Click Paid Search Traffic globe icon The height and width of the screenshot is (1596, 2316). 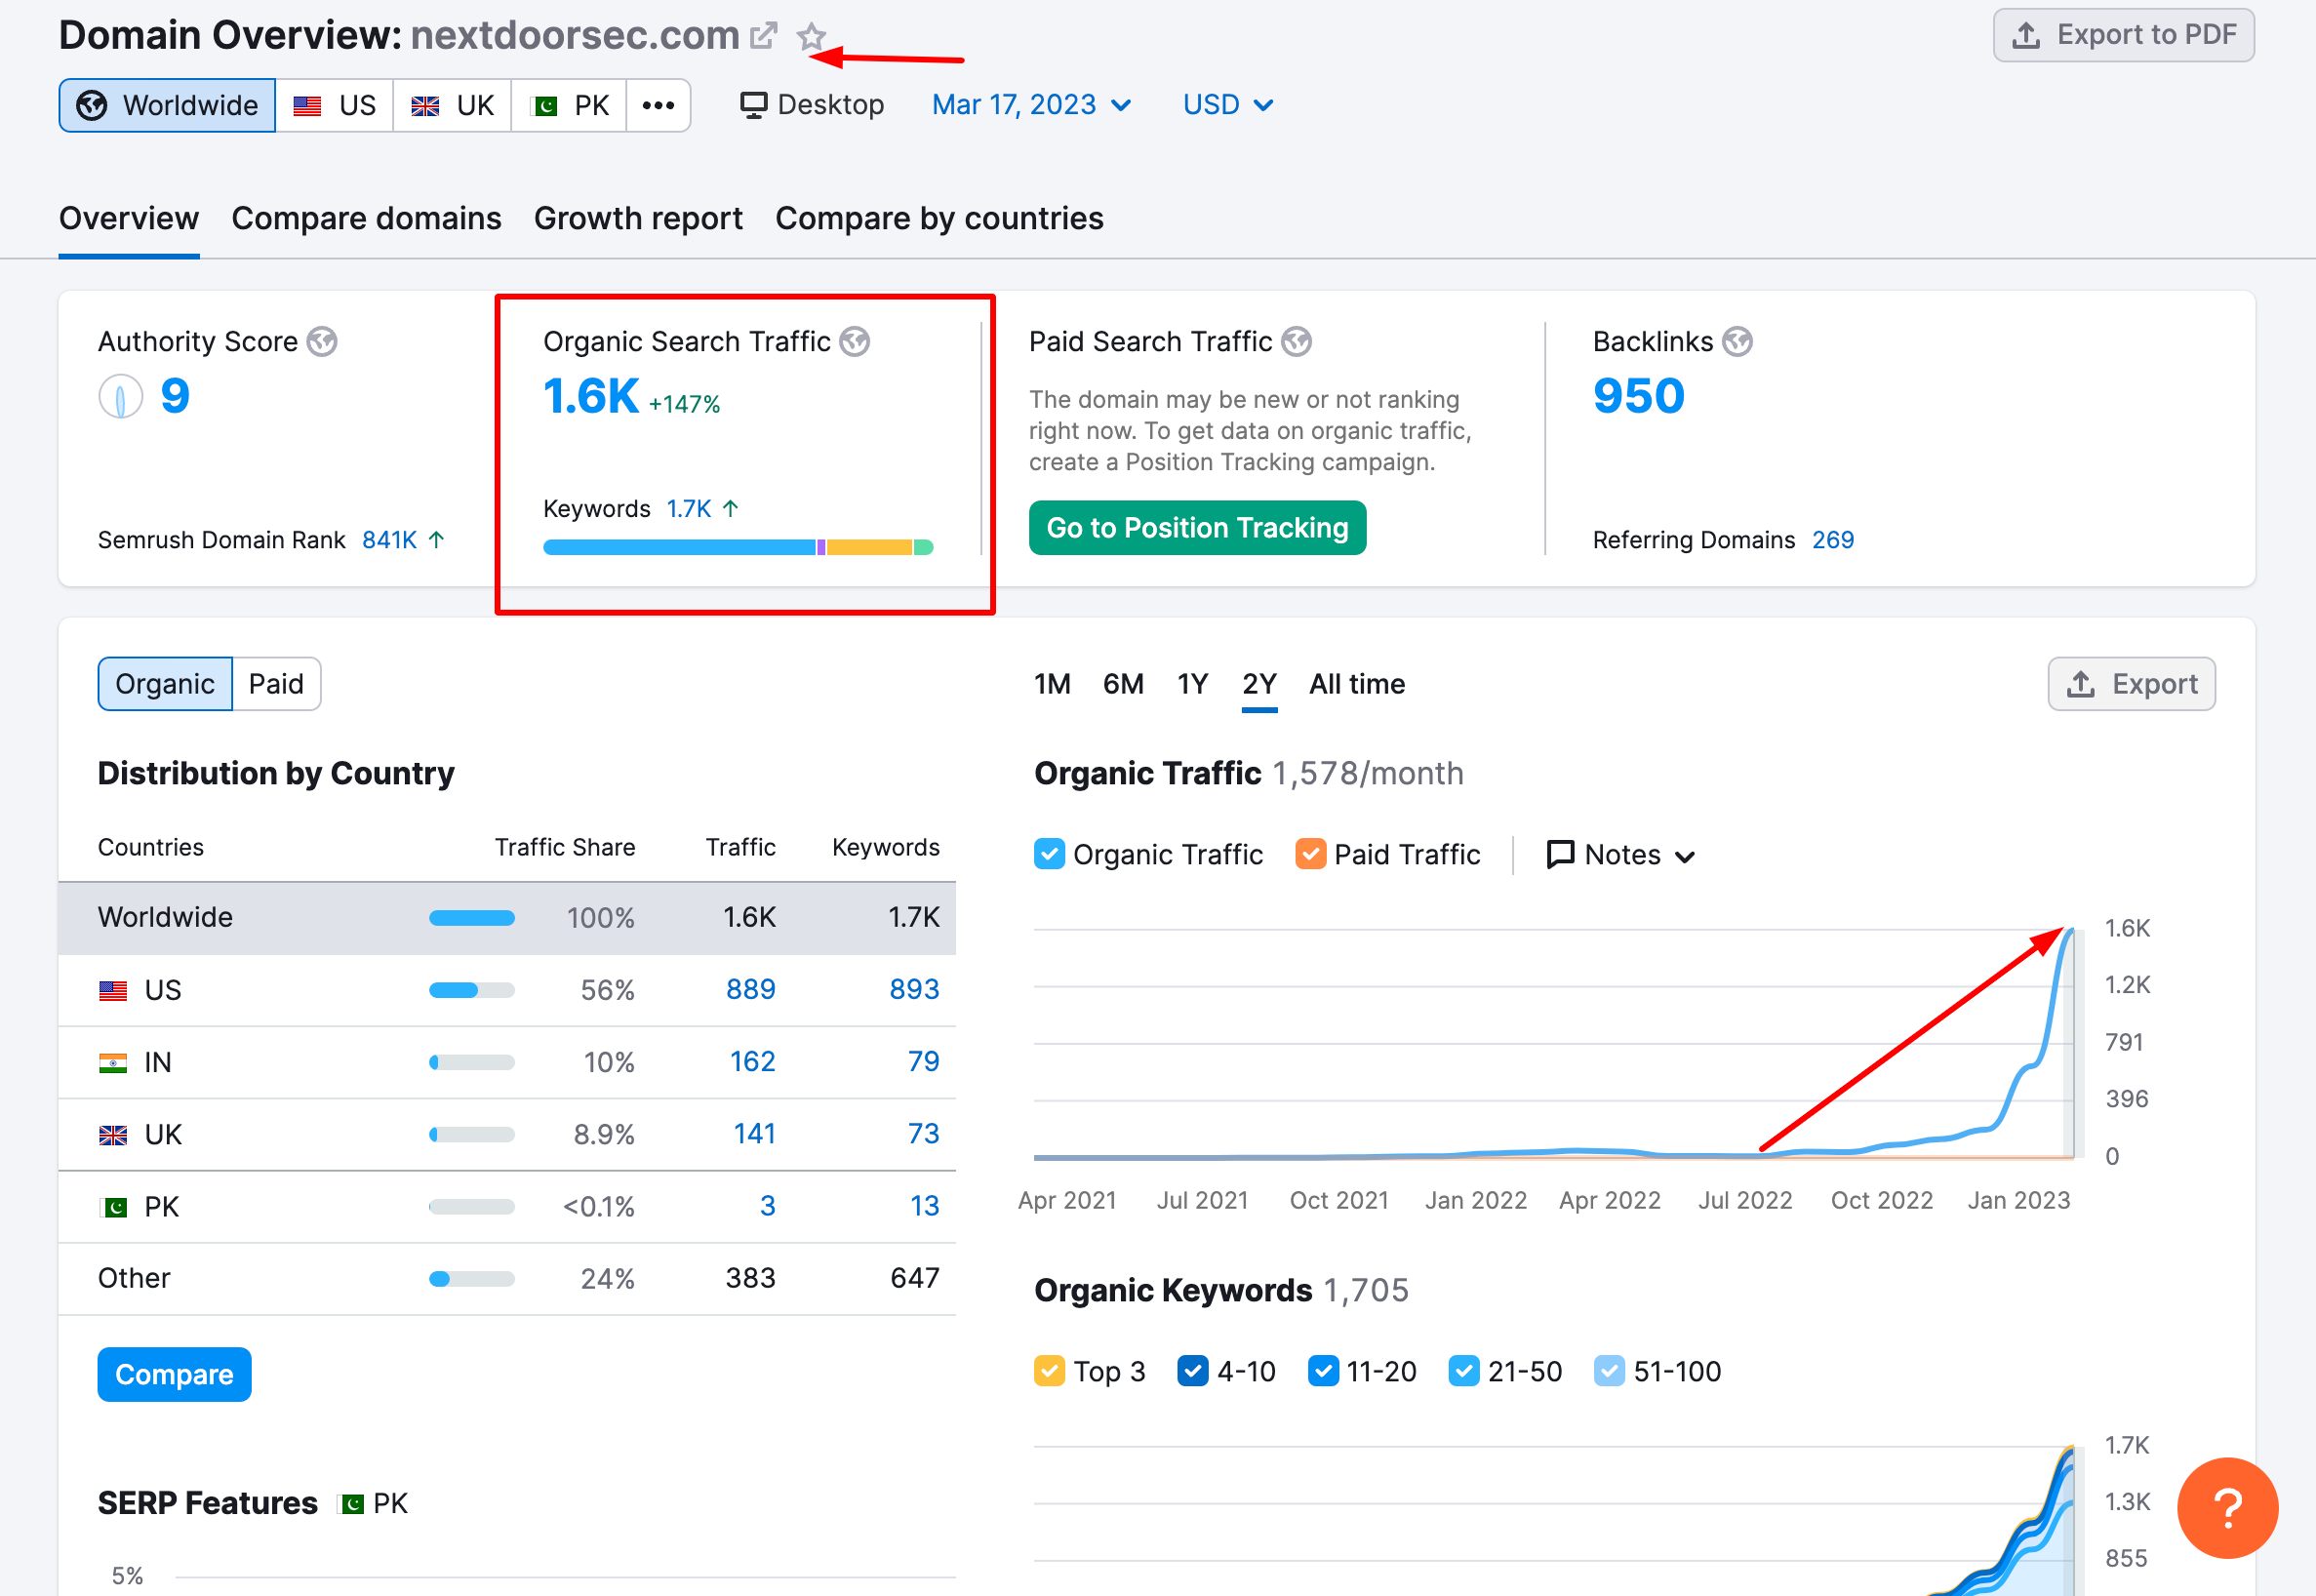(x=1296, y=342)
